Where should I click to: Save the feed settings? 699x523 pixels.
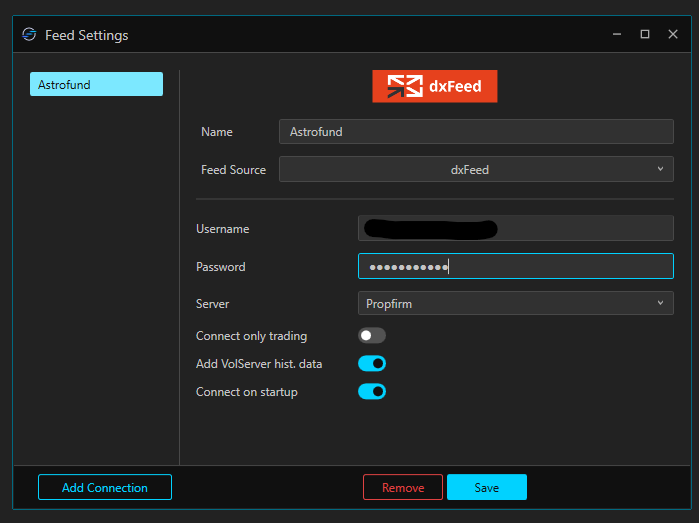pos(486,488)
